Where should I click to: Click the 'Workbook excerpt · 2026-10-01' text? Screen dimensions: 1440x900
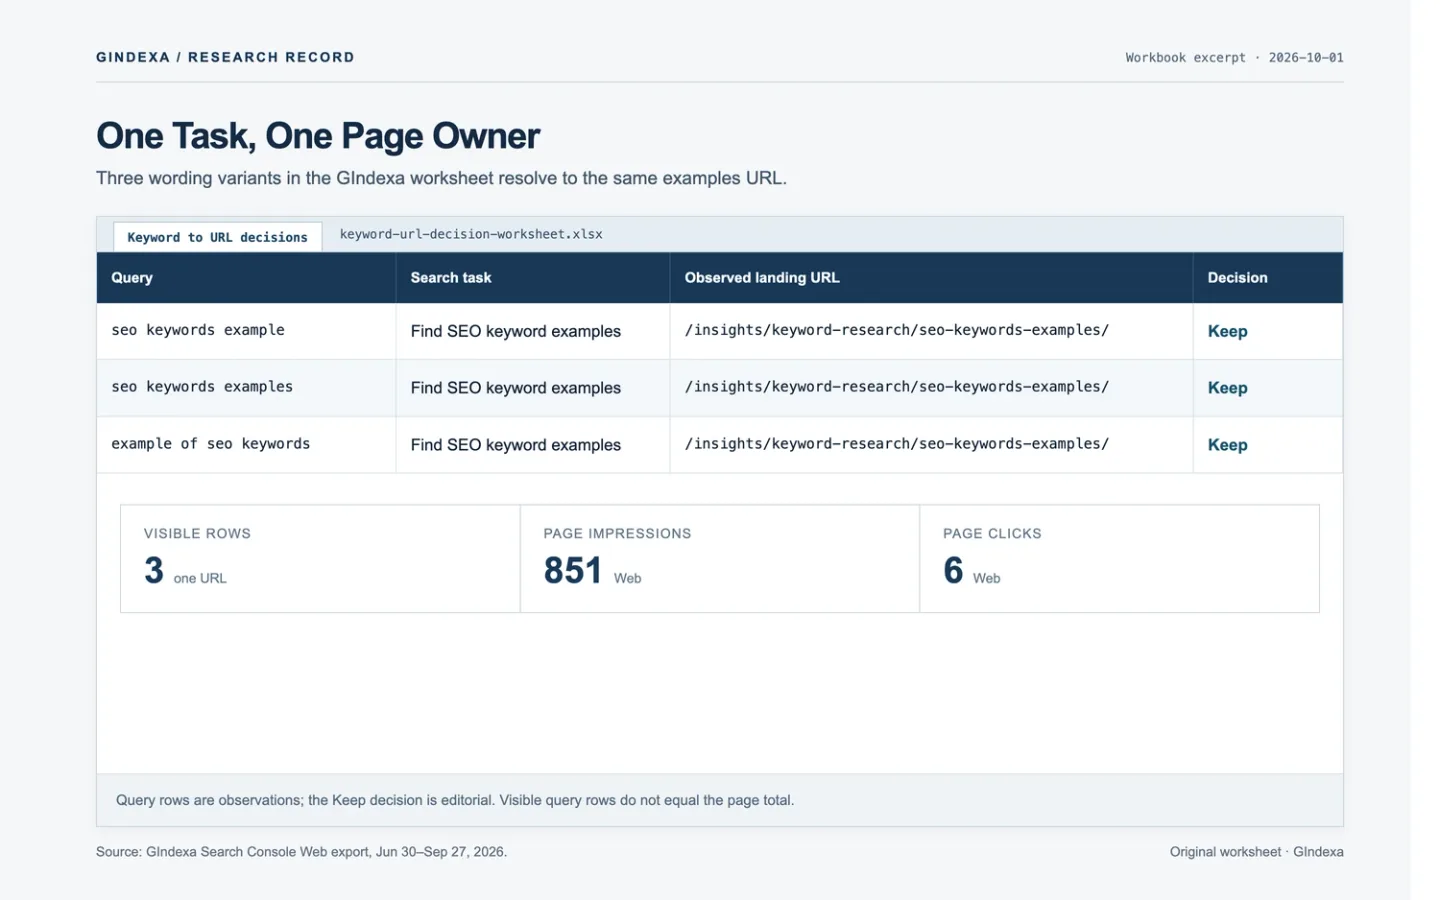click(x=1234, y=57)
